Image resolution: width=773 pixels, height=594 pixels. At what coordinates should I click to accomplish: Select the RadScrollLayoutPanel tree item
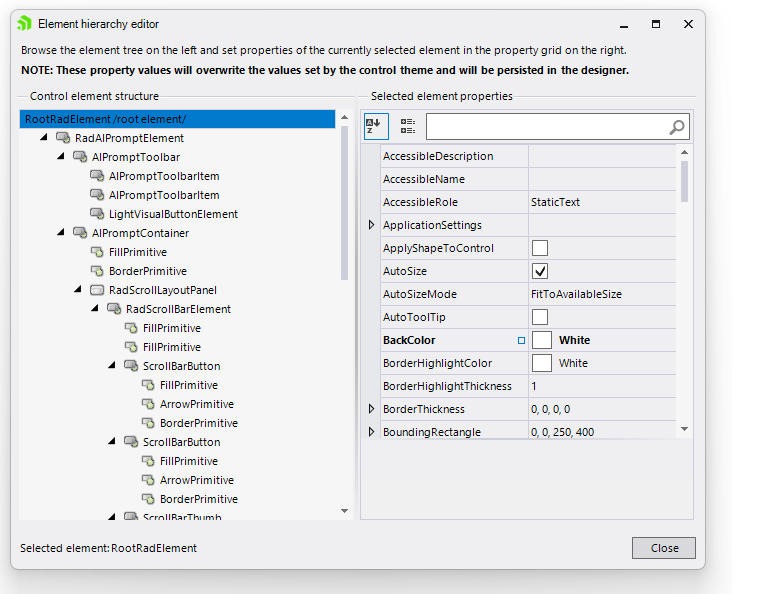(x=163, y=290)
